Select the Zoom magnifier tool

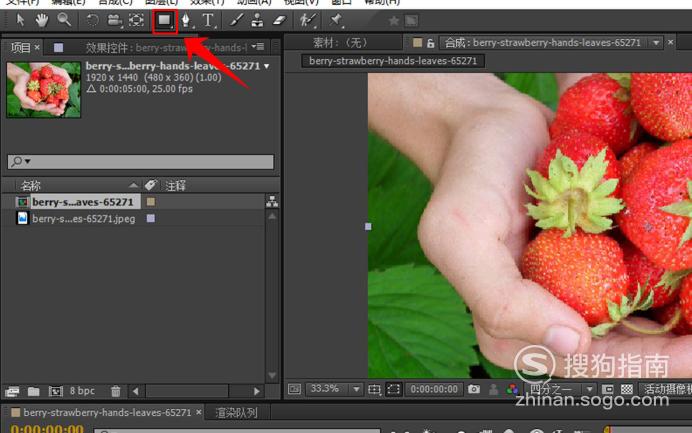pyautogui.click(x=64, y=20)
